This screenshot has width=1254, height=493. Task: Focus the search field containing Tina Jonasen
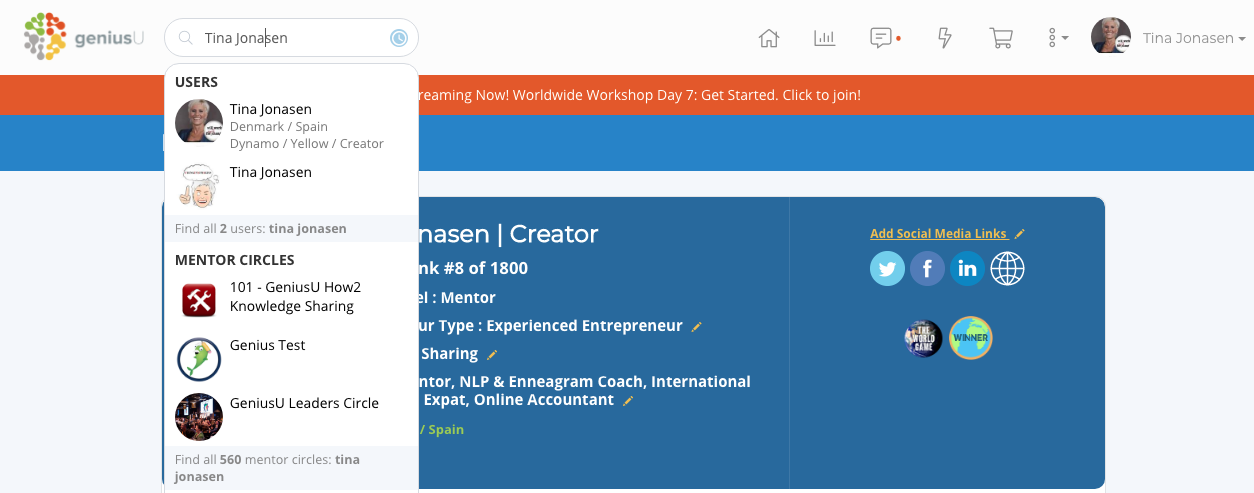(291, 38)
